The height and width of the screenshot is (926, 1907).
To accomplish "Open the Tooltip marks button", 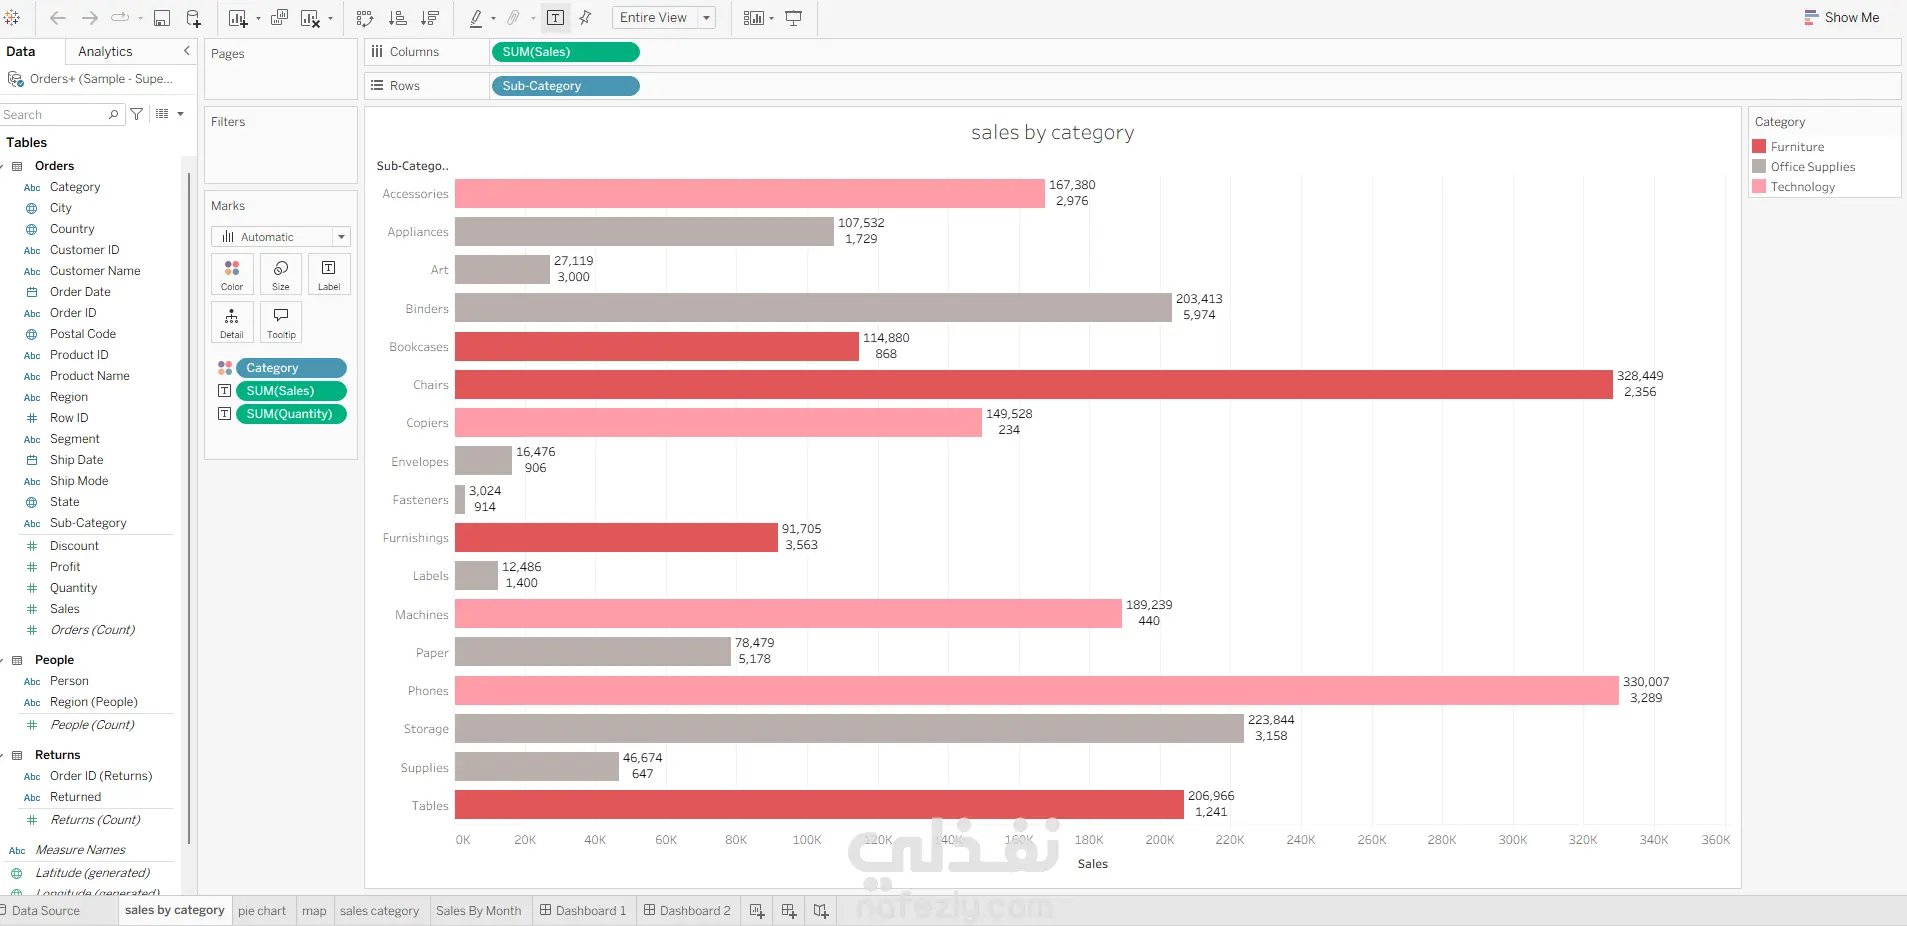I will click(x=281, y=323).
